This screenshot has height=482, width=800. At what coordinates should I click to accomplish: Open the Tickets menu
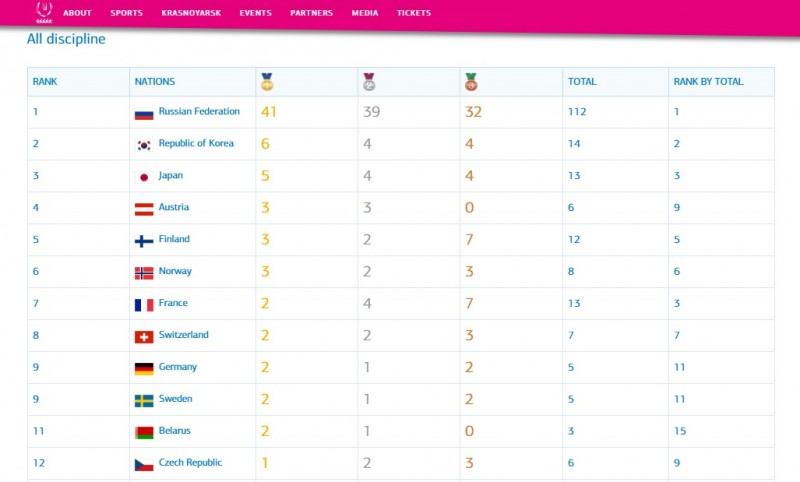point(414,13)
